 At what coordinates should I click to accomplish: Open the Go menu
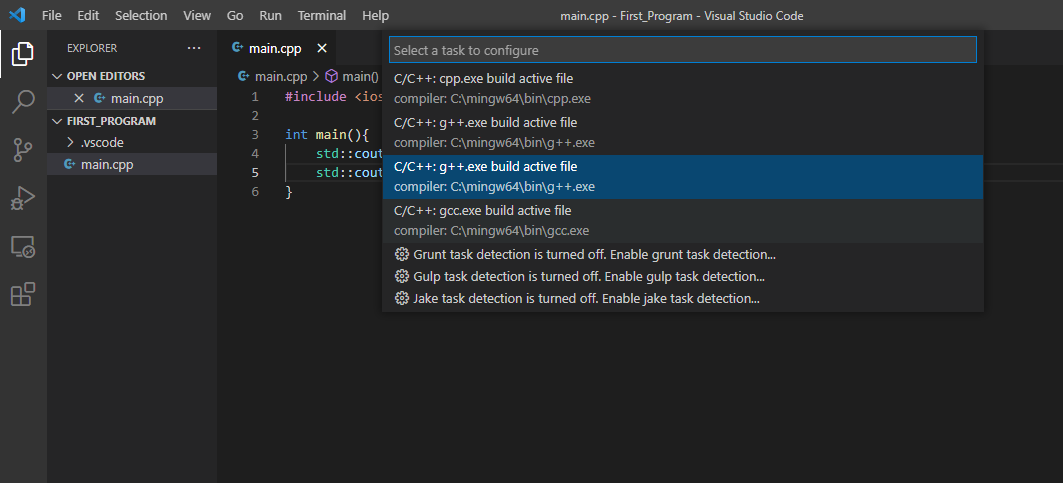tap(235, 15)
